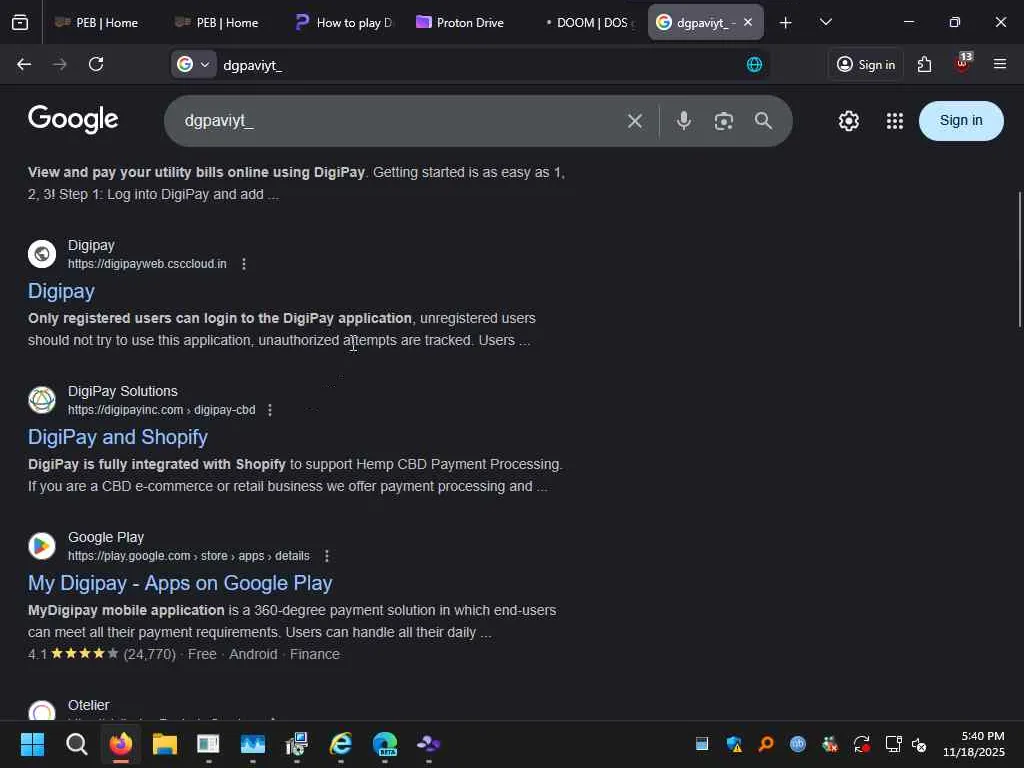Go back to the previous page
1024x768 pixels.
point(24,64)
